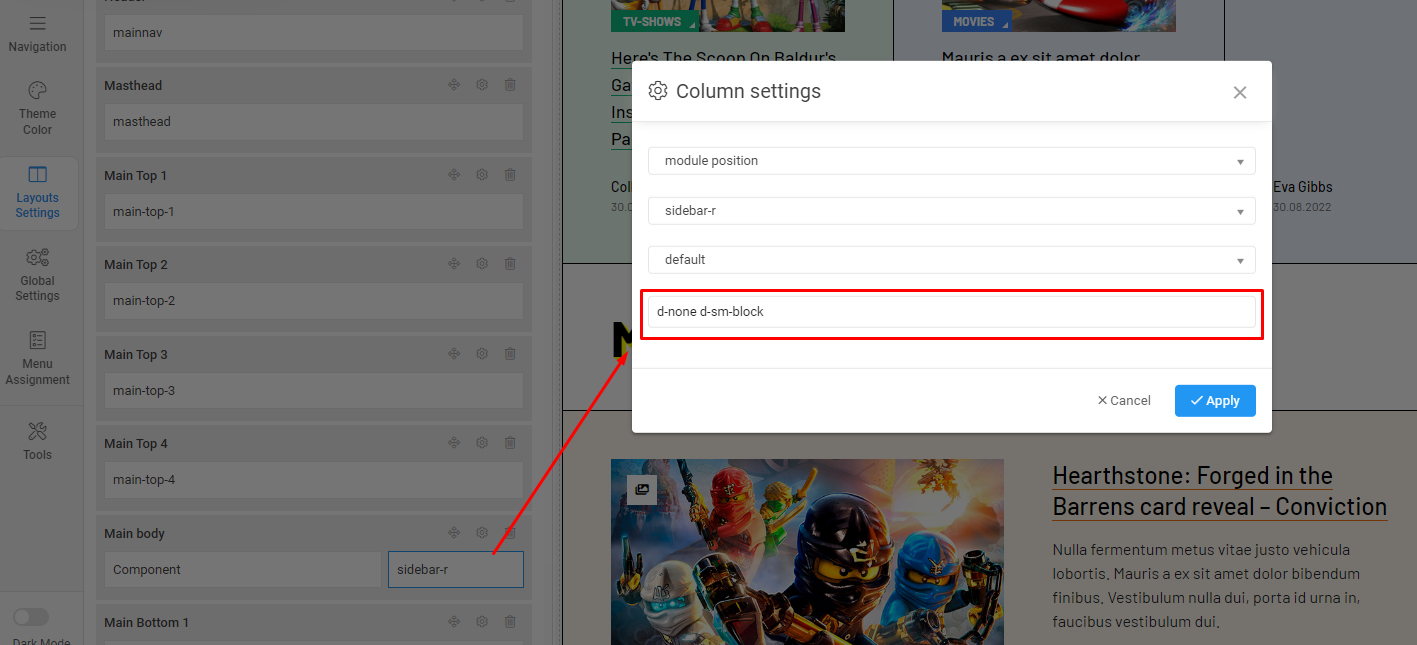The image size is (1417, 645).
Task: Open the sidebar-r position dropdown
Action: coord(951,211)
